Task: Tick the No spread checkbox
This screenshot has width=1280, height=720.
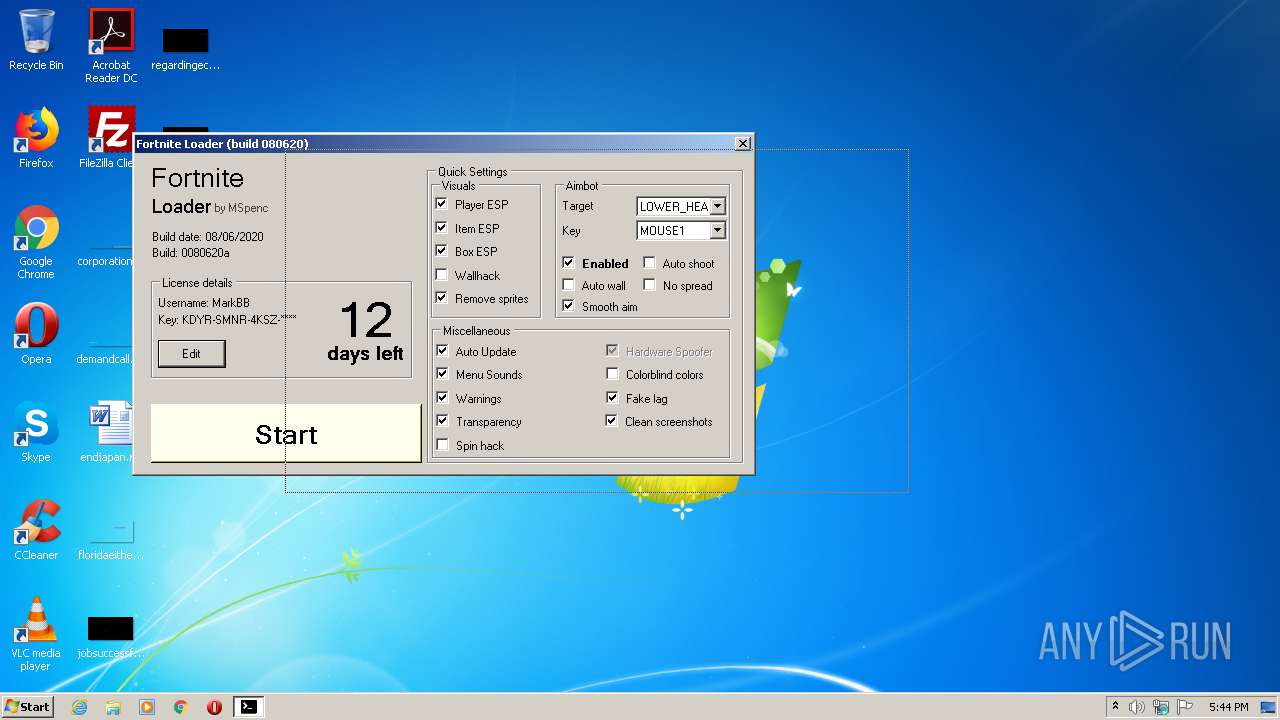Action: click(x=649, y=285)
